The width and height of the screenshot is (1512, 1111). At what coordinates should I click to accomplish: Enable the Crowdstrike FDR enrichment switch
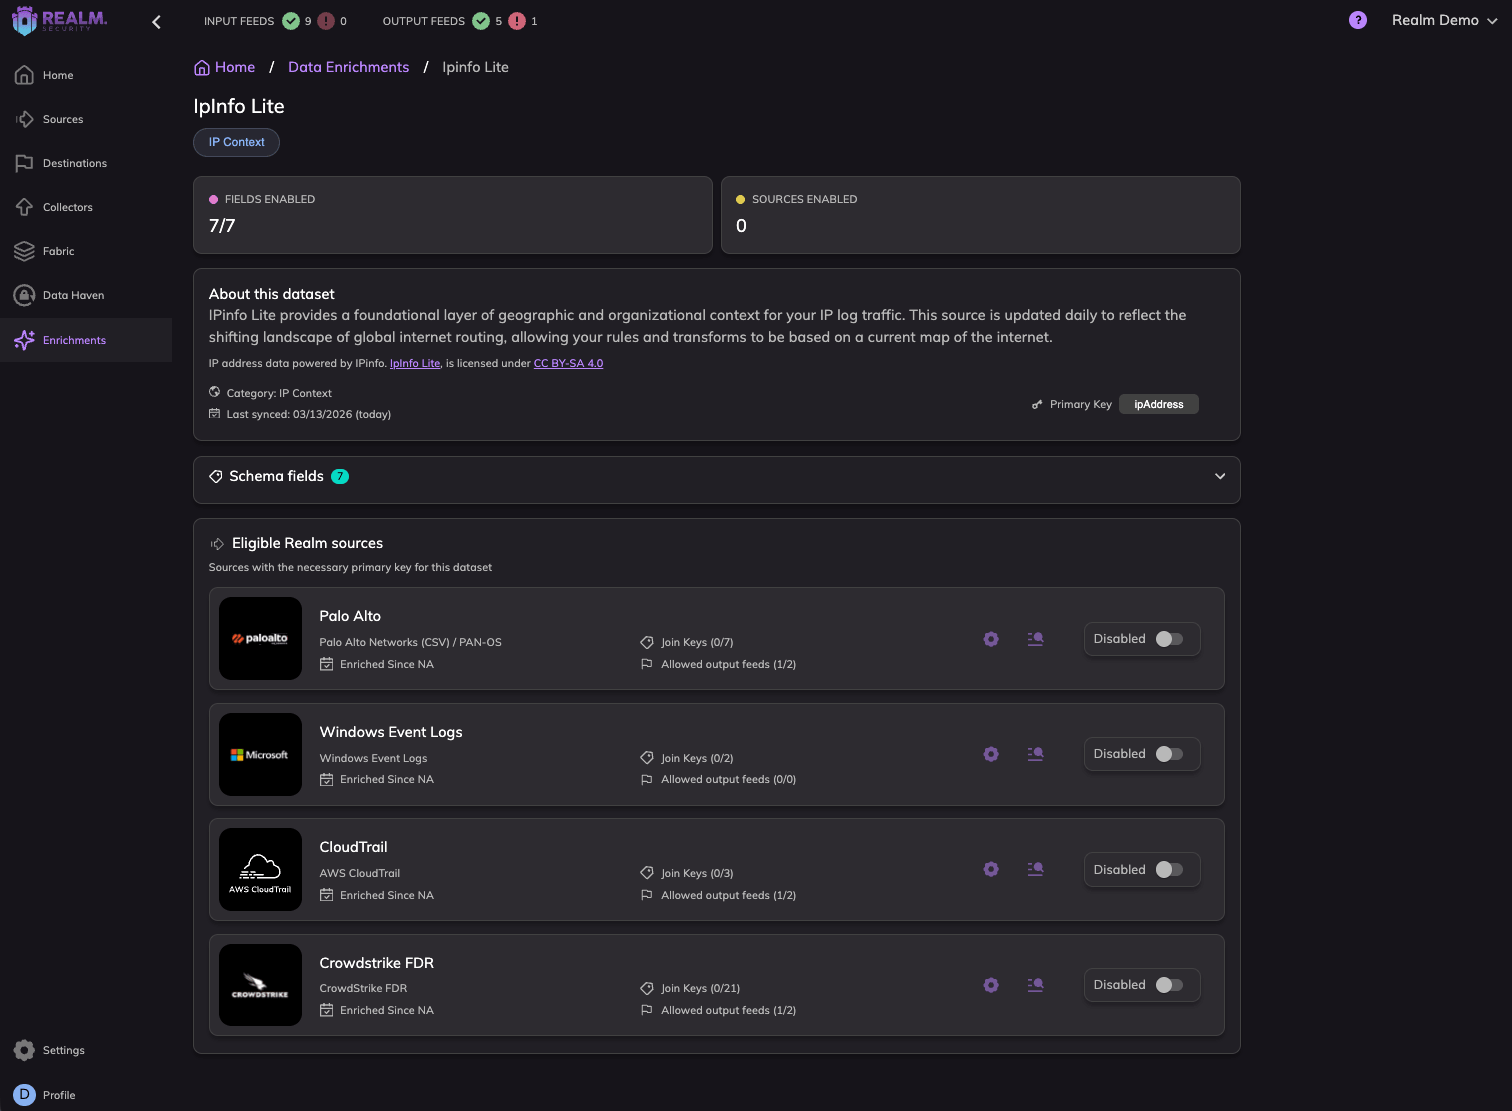click(x=1169, y=985)
